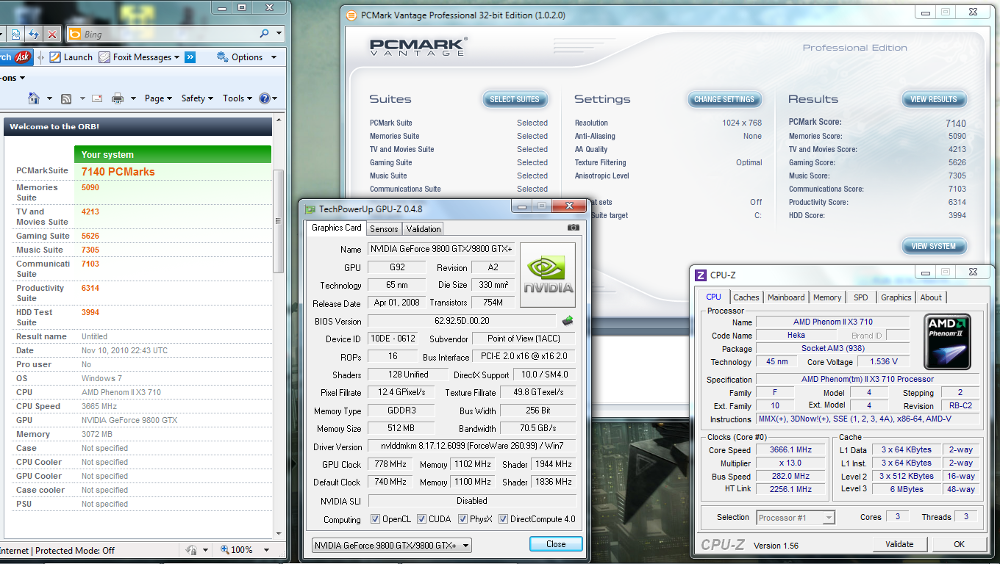Open the 100% zoom level dropdown

click(267, 550)
